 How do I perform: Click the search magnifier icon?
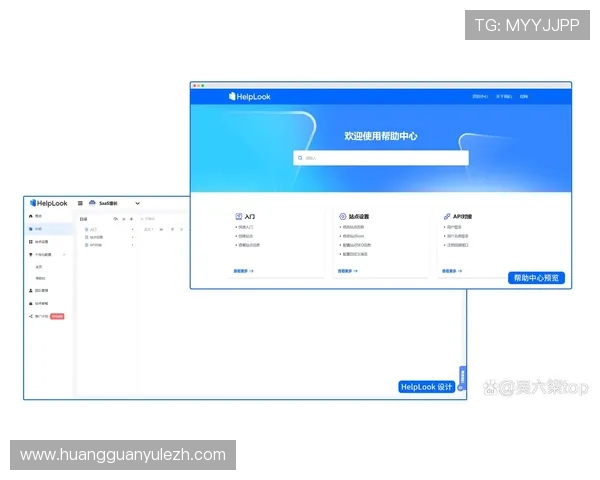[x=299, y=158]
